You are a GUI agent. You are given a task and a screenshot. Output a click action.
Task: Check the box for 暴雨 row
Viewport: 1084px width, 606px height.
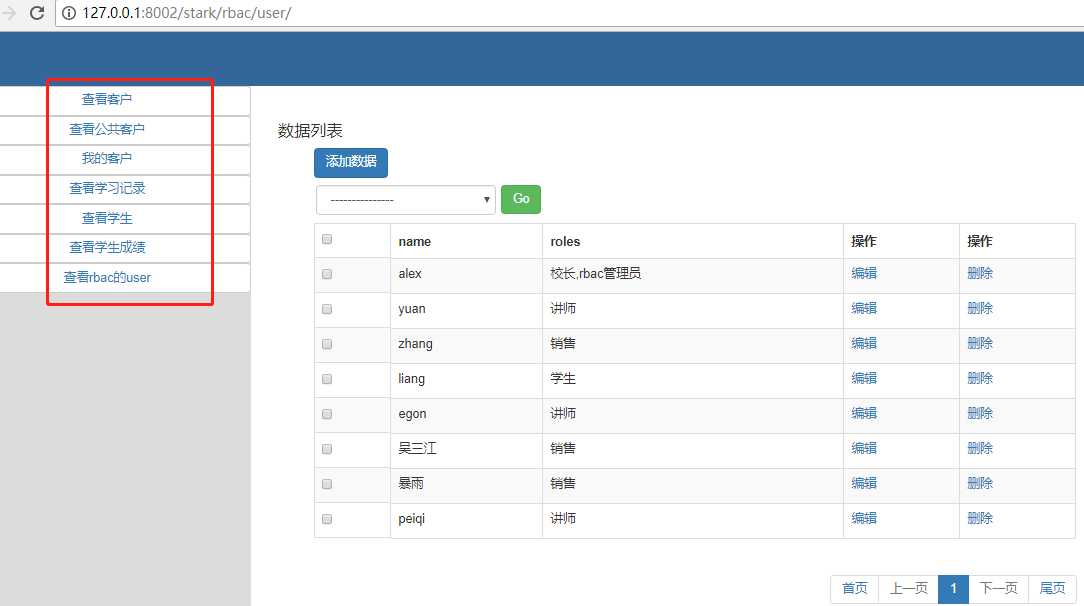(327, 484)
